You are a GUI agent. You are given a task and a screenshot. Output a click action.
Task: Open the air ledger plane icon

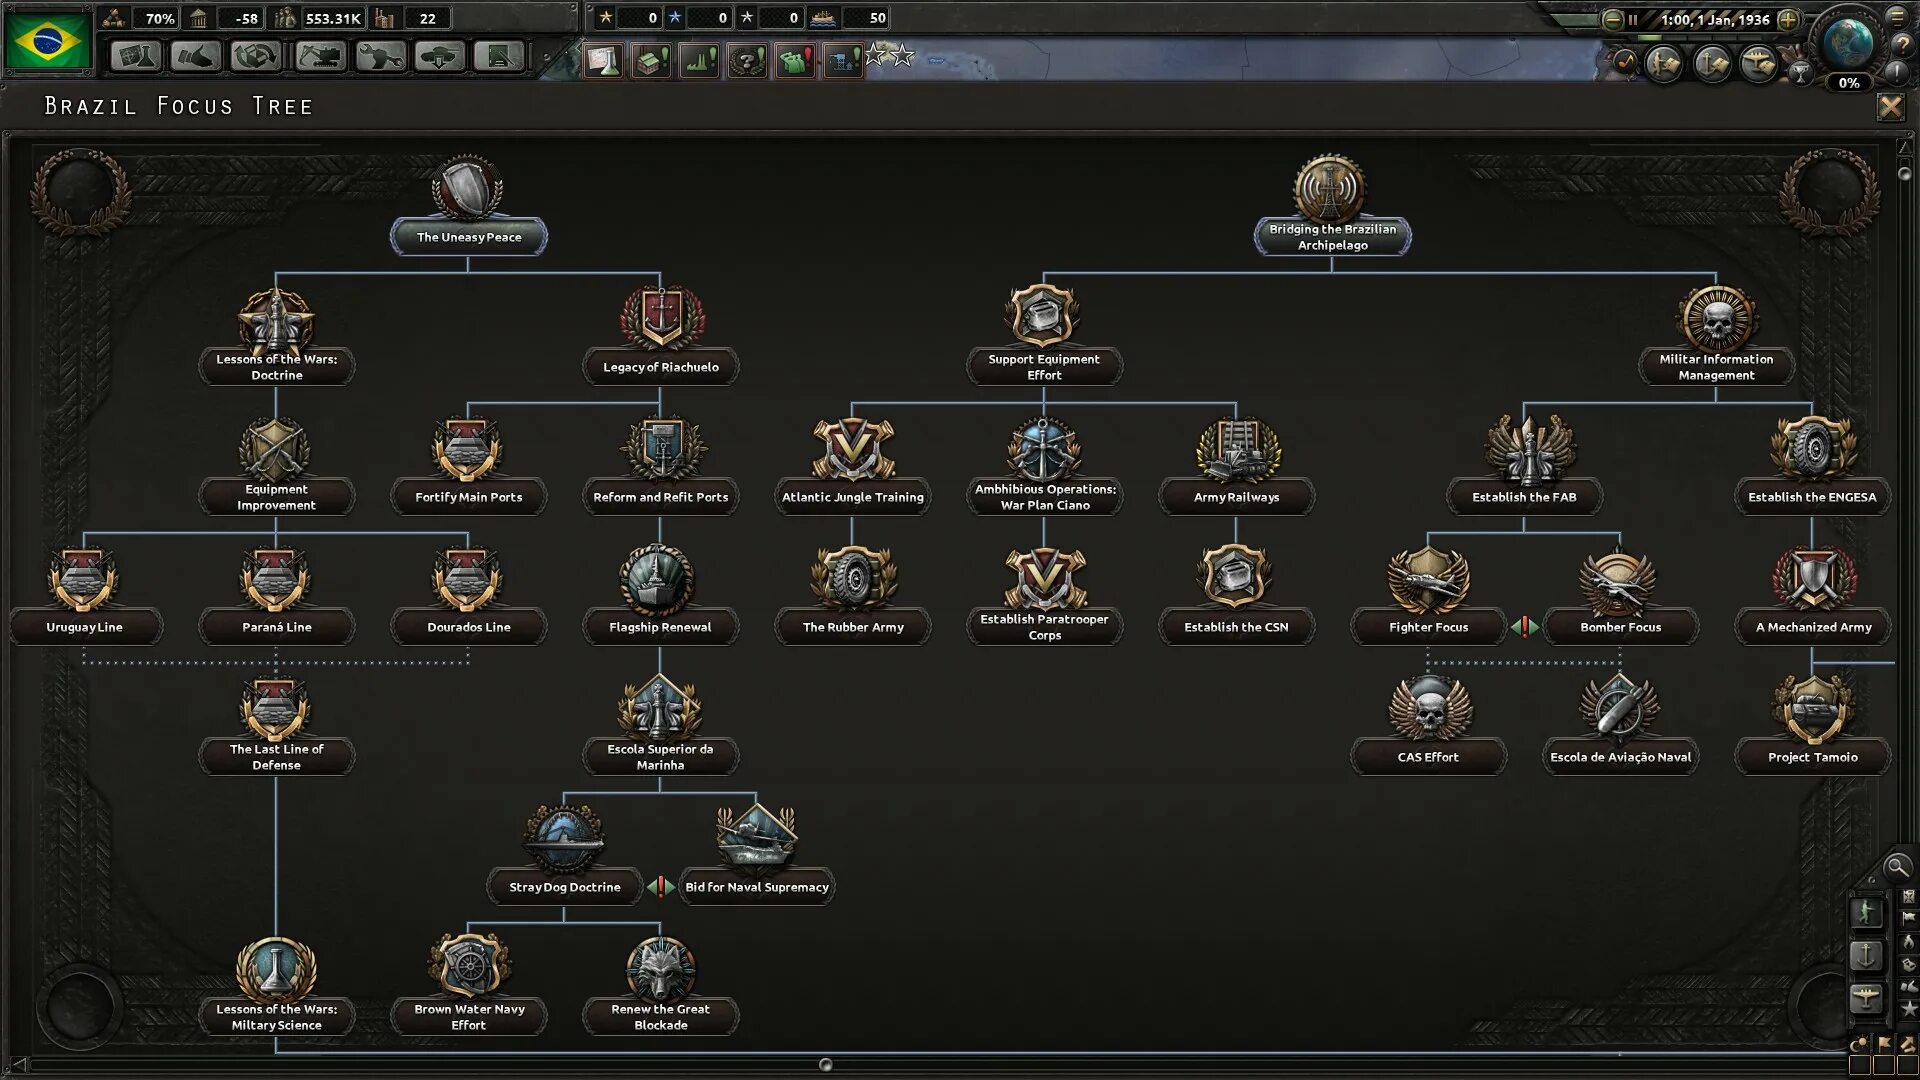click(x=1759, y=65)
